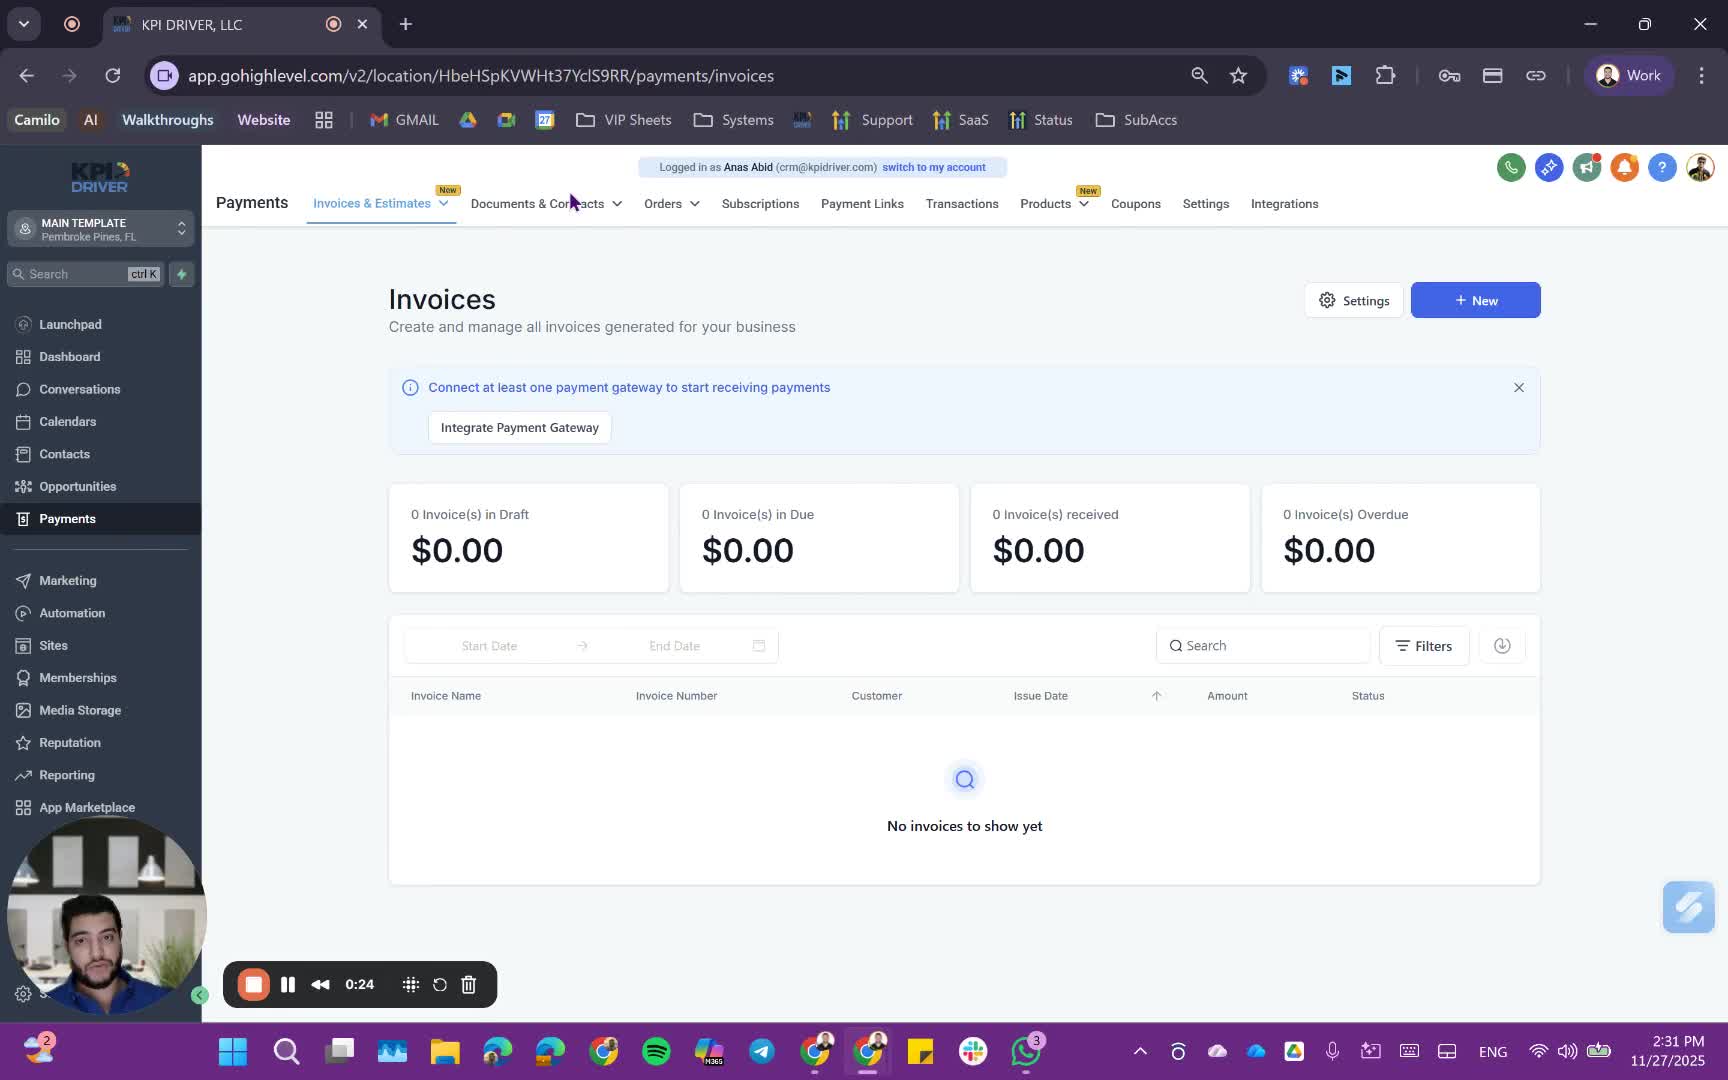Click the calendar icon in date range

(x=759, y=646)
